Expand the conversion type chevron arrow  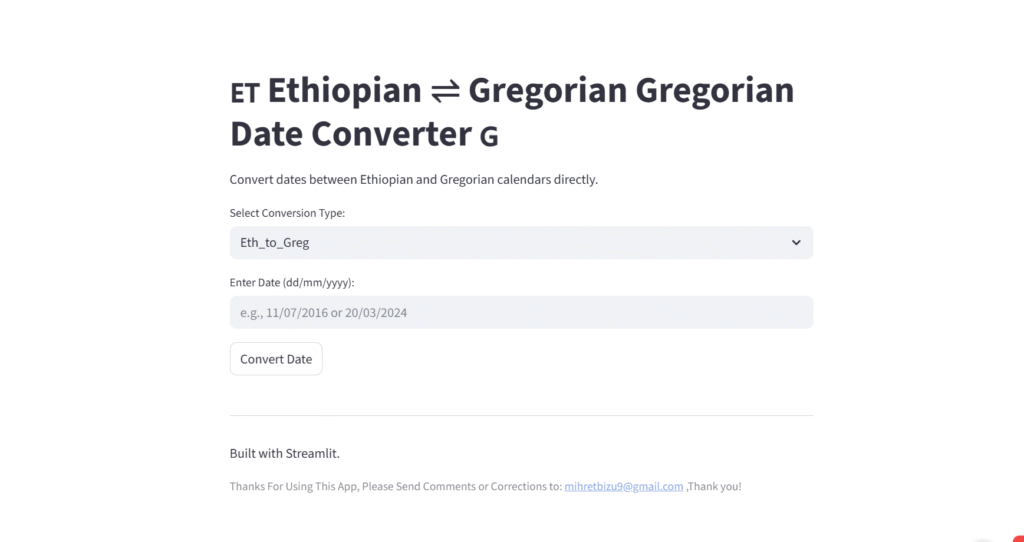(x=796, y=243)
